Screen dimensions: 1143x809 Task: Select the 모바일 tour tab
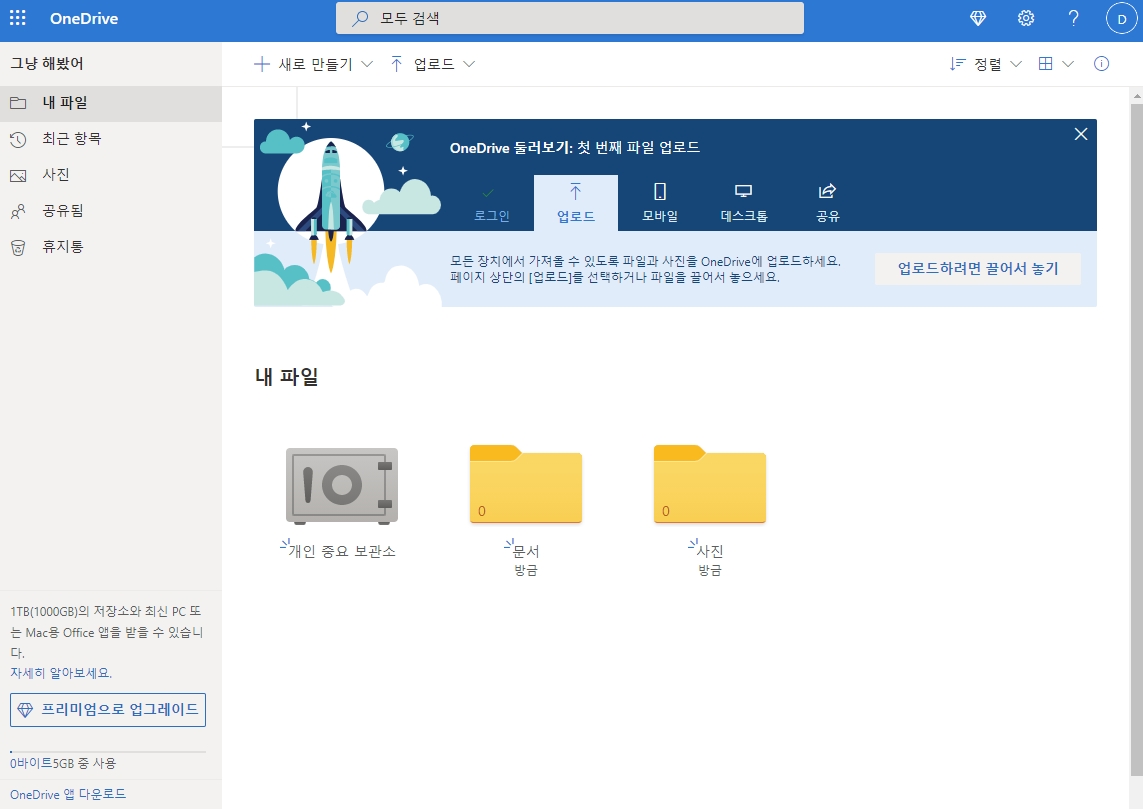pos(660,203)
